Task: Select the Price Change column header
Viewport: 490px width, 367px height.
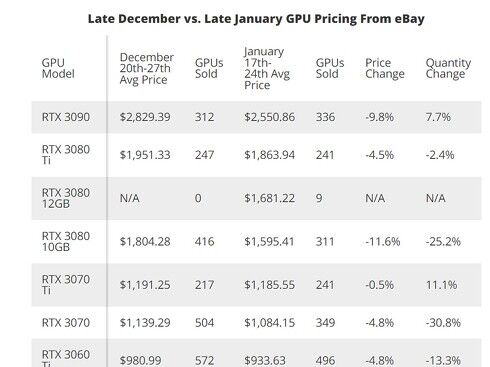Action: pyautogui.click(x=385, y=68)
